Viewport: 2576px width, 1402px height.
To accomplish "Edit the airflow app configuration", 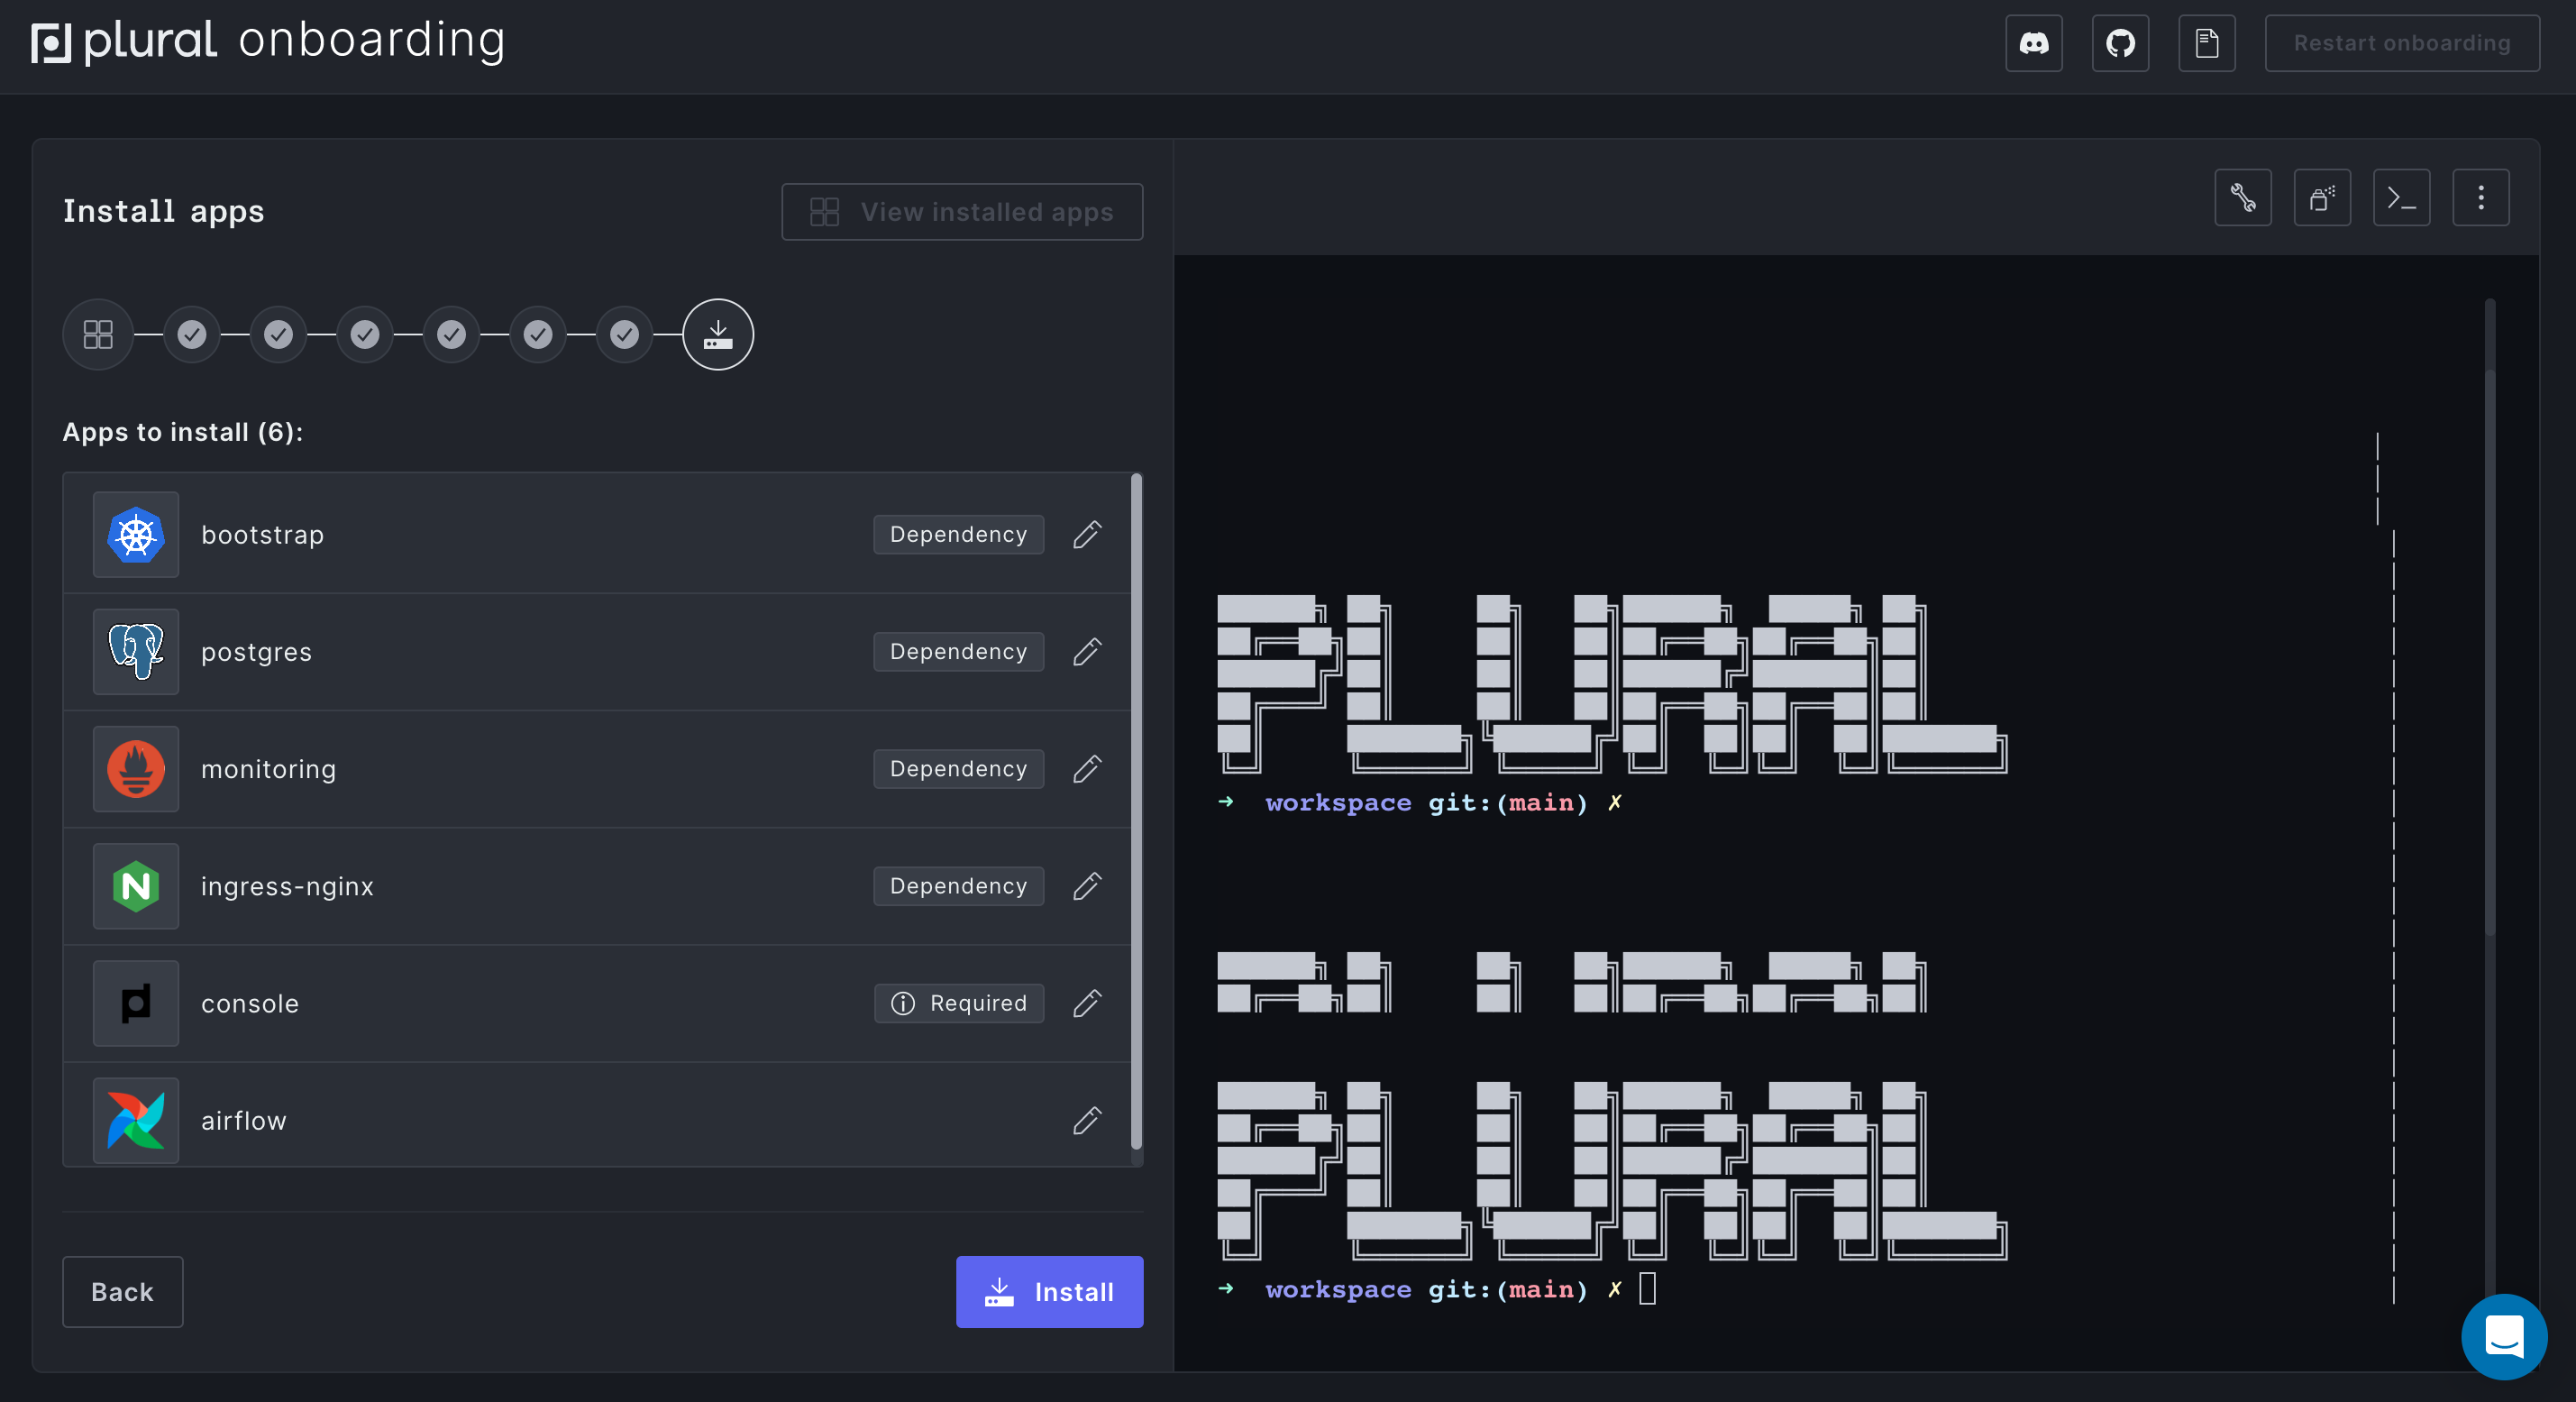I will click(1087, 1120).
